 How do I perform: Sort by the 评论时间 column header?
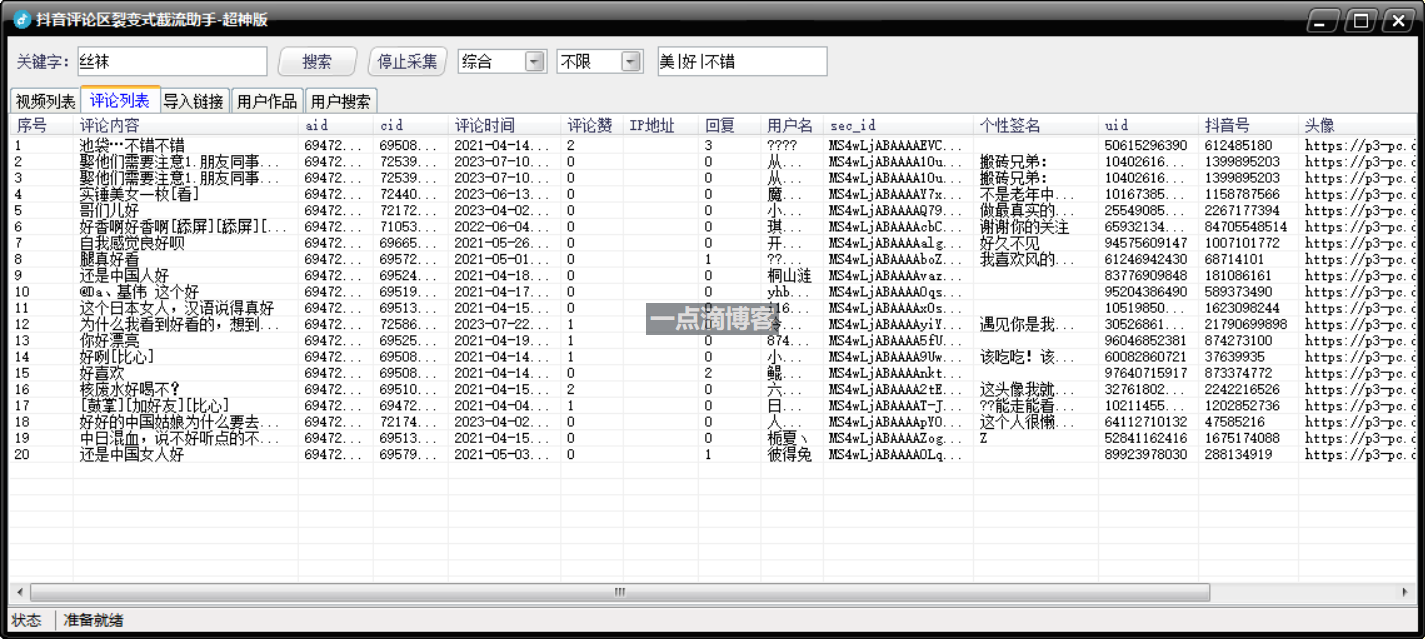505,125
